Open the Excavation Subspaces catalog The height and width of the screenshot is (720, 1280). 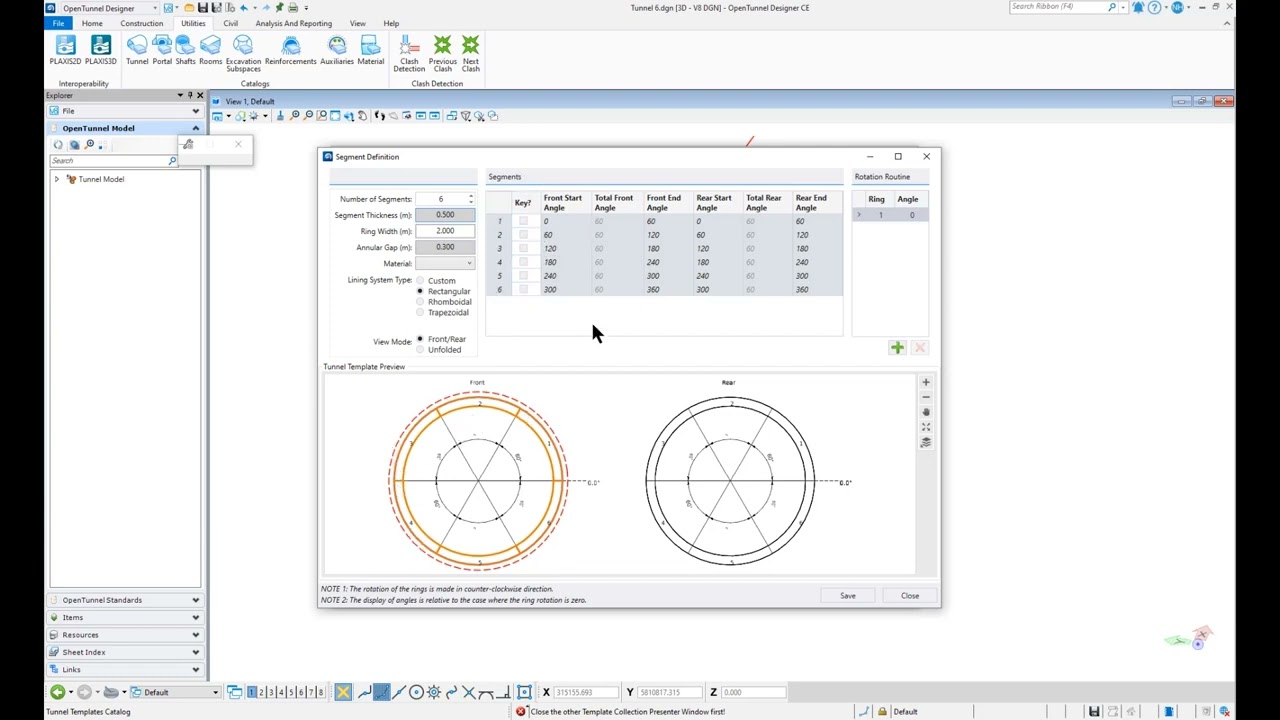pyautogui.click(x=243, y=54)
